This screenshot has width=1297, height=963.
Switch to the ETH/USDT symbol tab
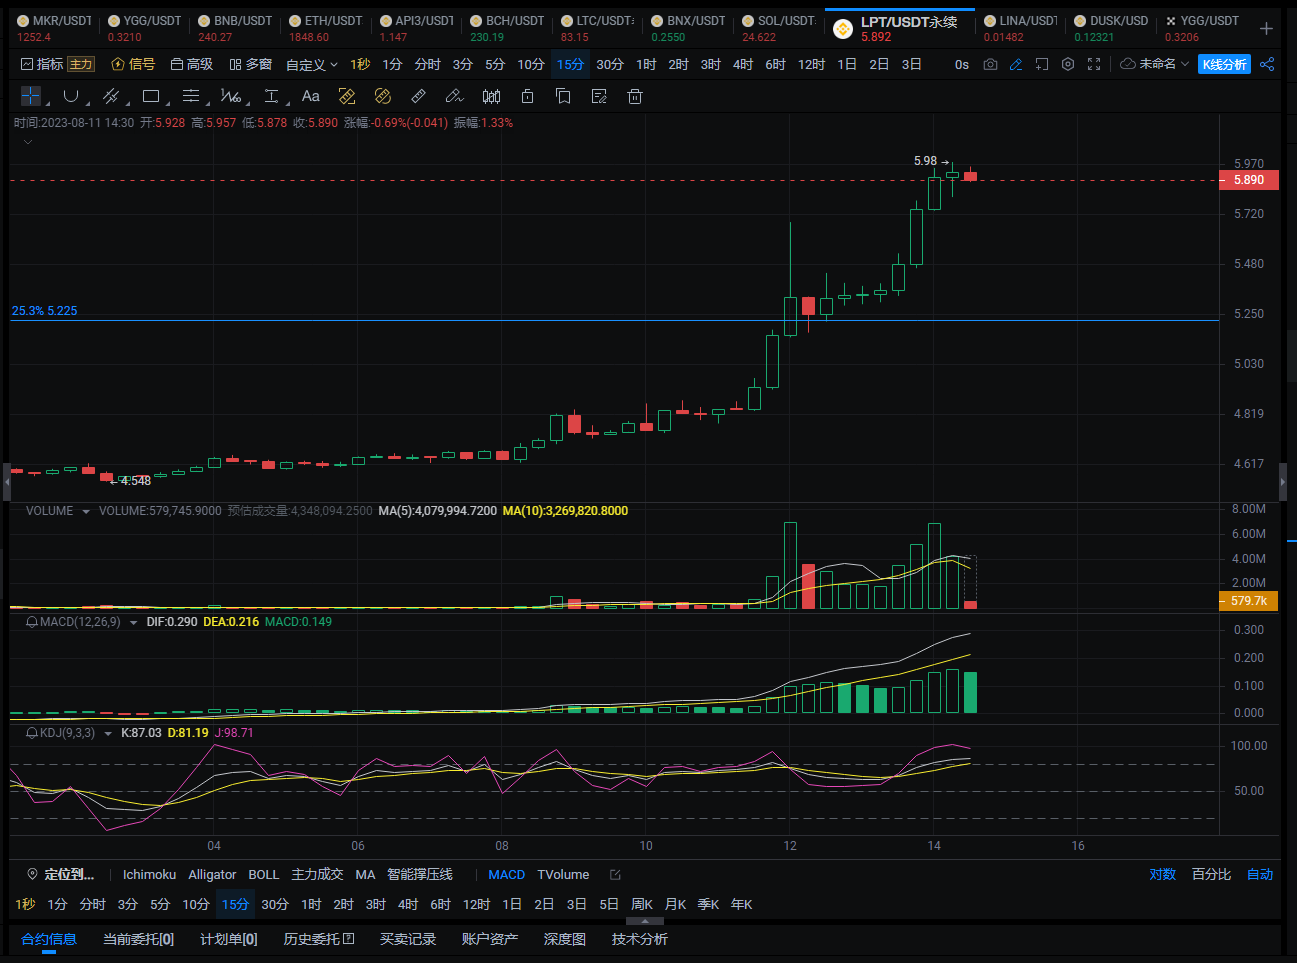(325, 28)
